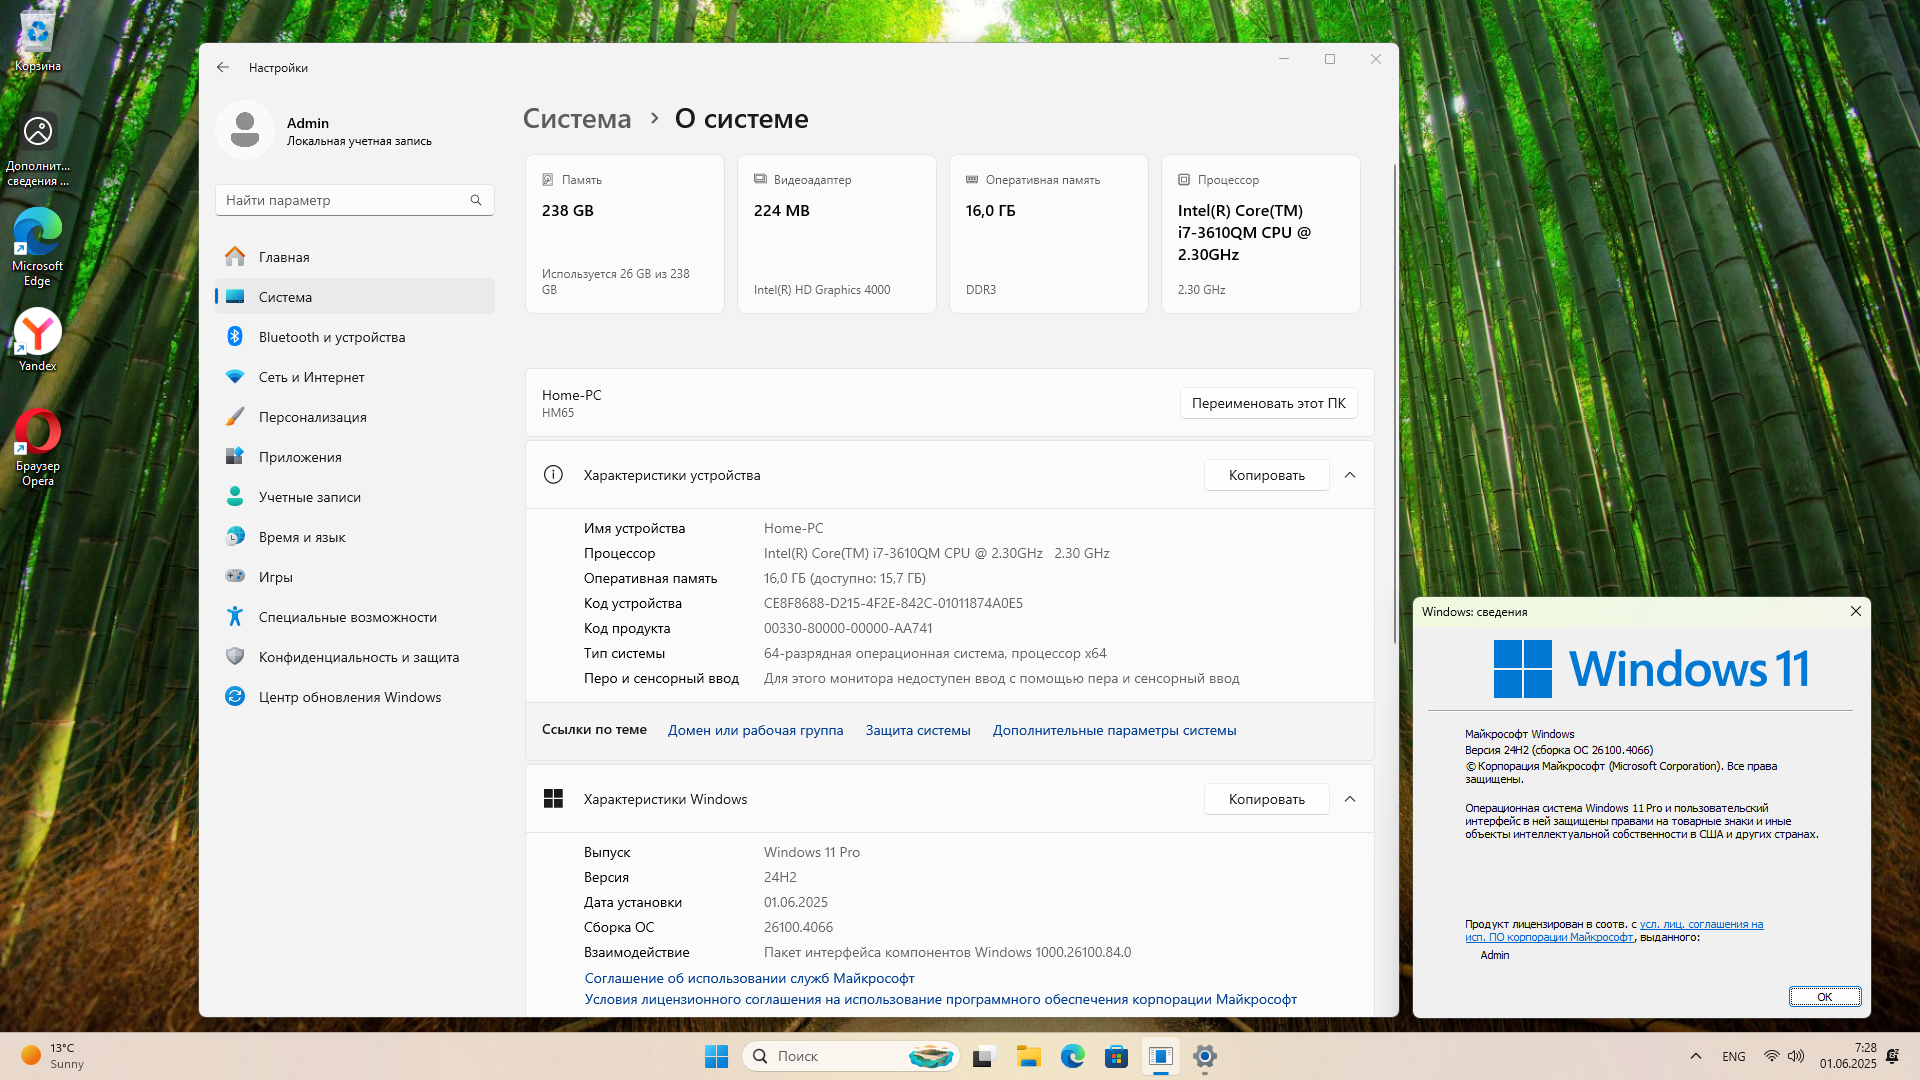Open File Explorer from the taskbar

1029,1056
